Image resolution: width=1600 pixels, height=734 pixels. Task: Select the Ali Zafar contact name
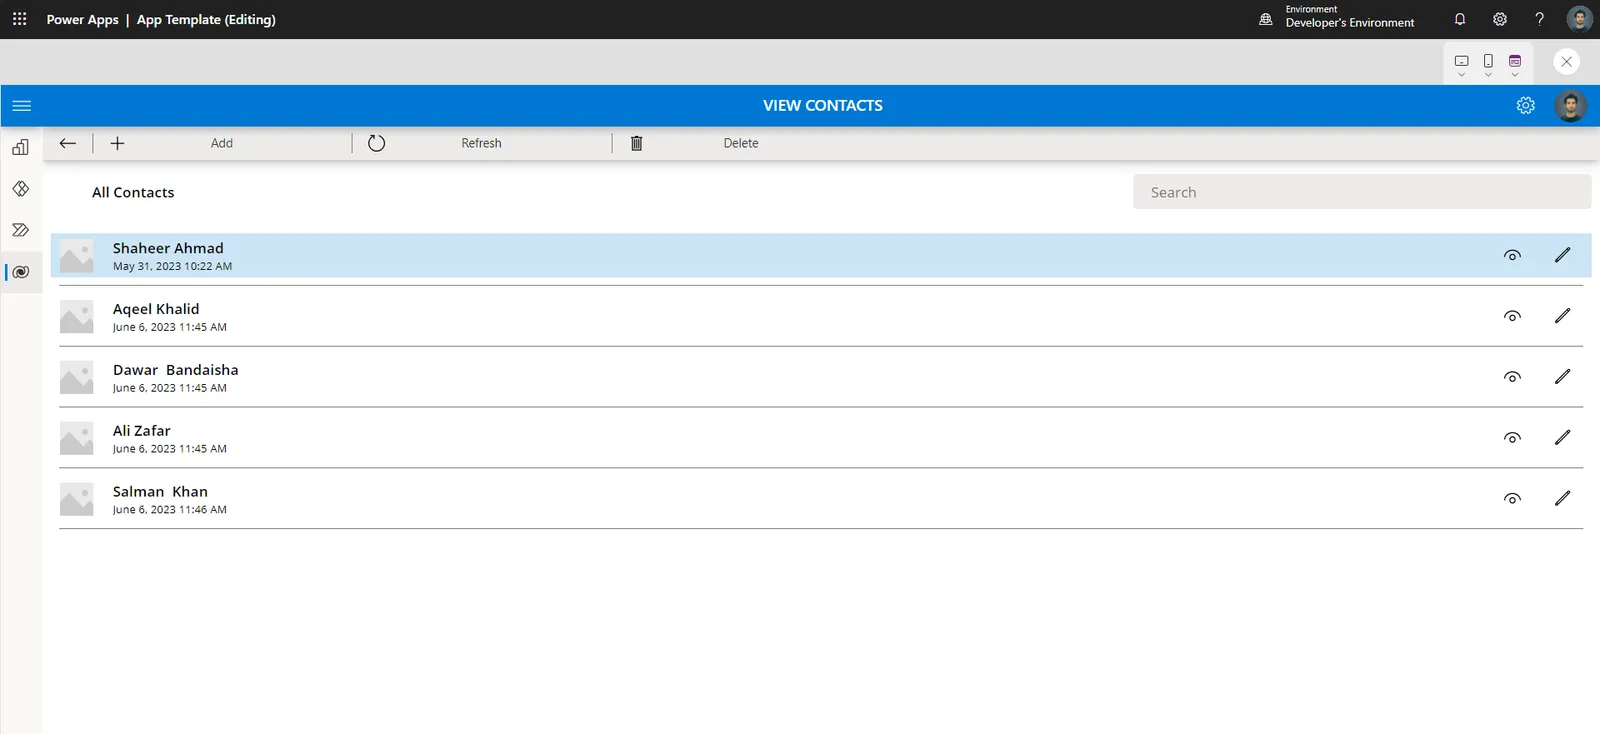(x=142, y=431)
